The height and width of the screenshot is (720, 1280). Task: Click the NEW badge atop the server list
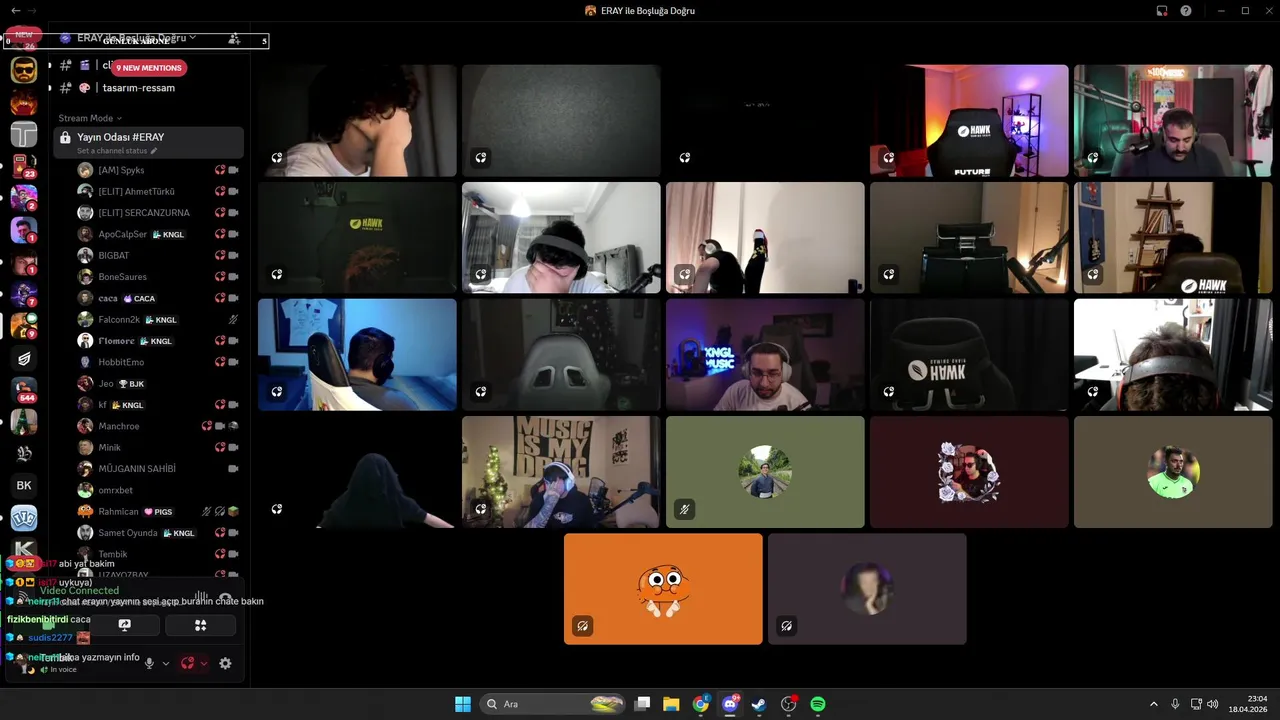click(x=23, y=35)
